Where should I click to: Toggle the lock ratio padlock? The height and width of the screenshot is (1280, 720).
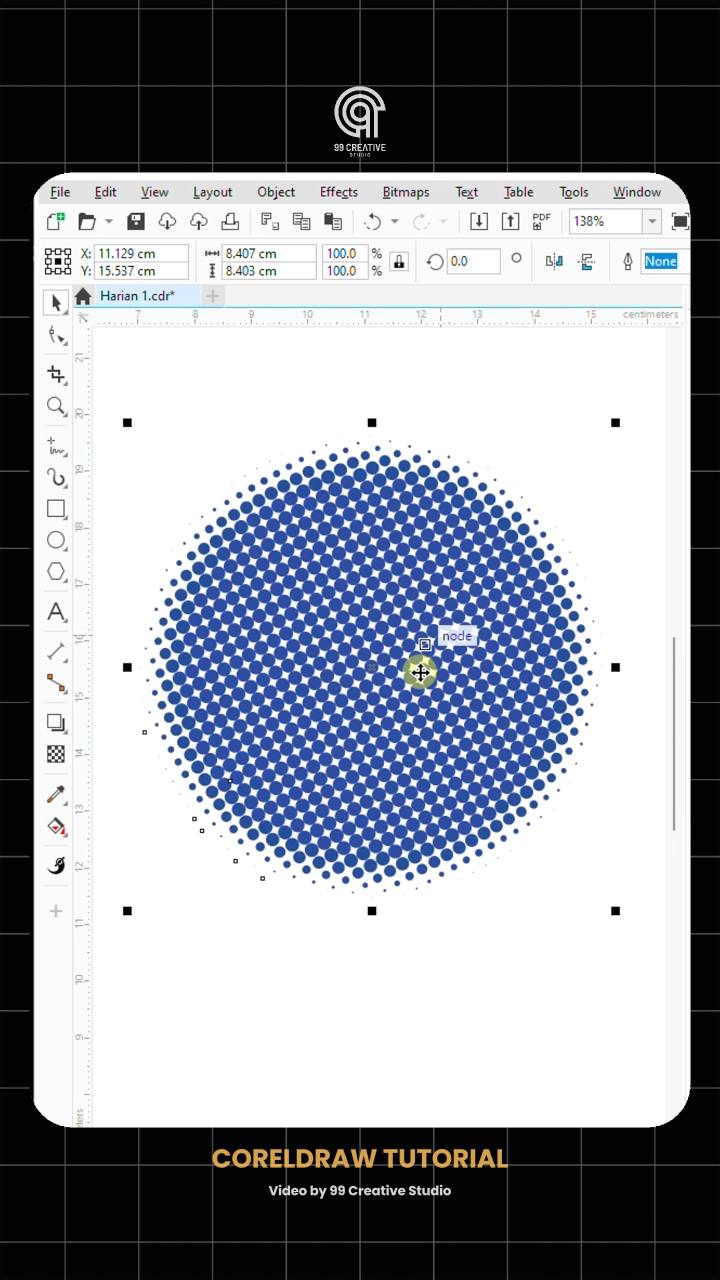(399, 262)
